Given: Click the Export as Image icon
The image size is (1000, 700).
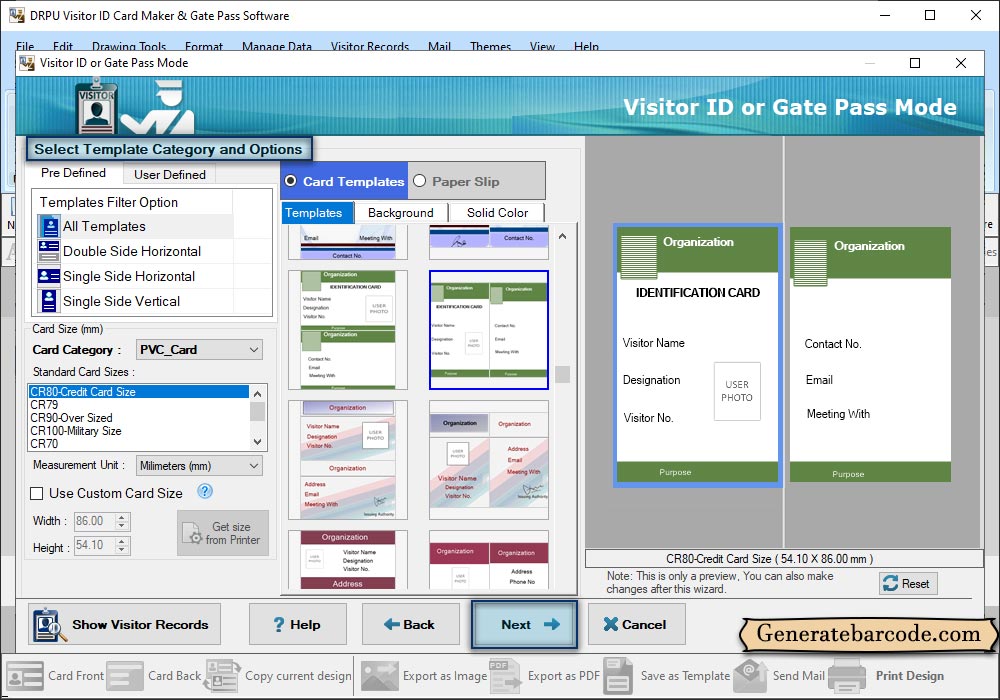Looking at the screenshot, I should coord(379,676).
